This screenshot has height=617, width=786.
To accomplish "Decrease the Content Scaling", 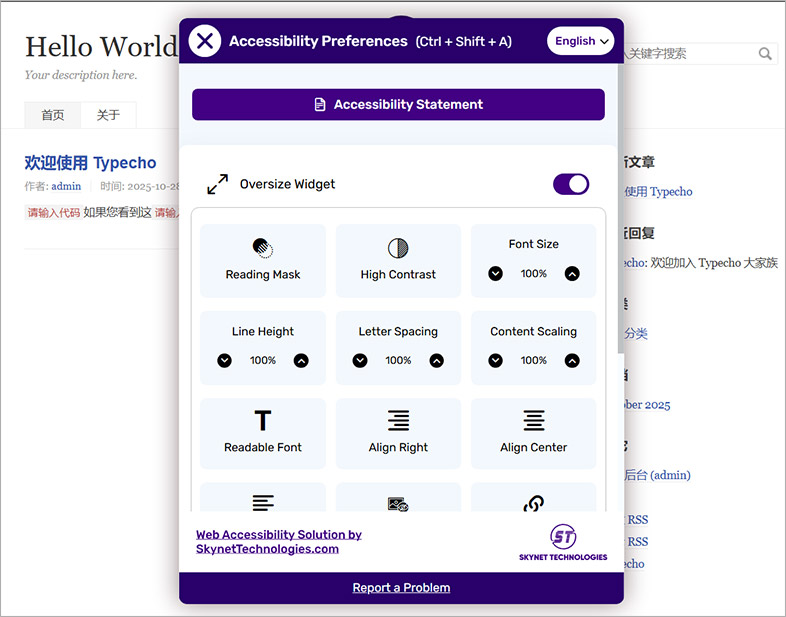I will [495, 360].
